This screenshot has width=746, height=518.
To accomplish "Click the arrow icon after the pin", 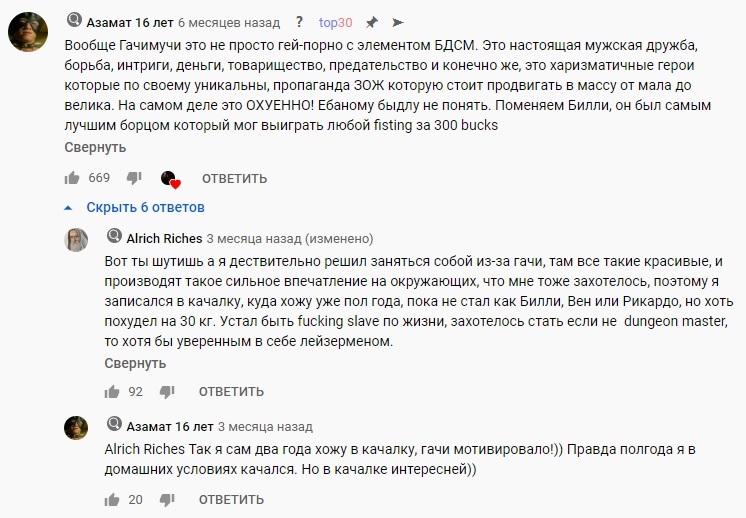I will [397, 21].
